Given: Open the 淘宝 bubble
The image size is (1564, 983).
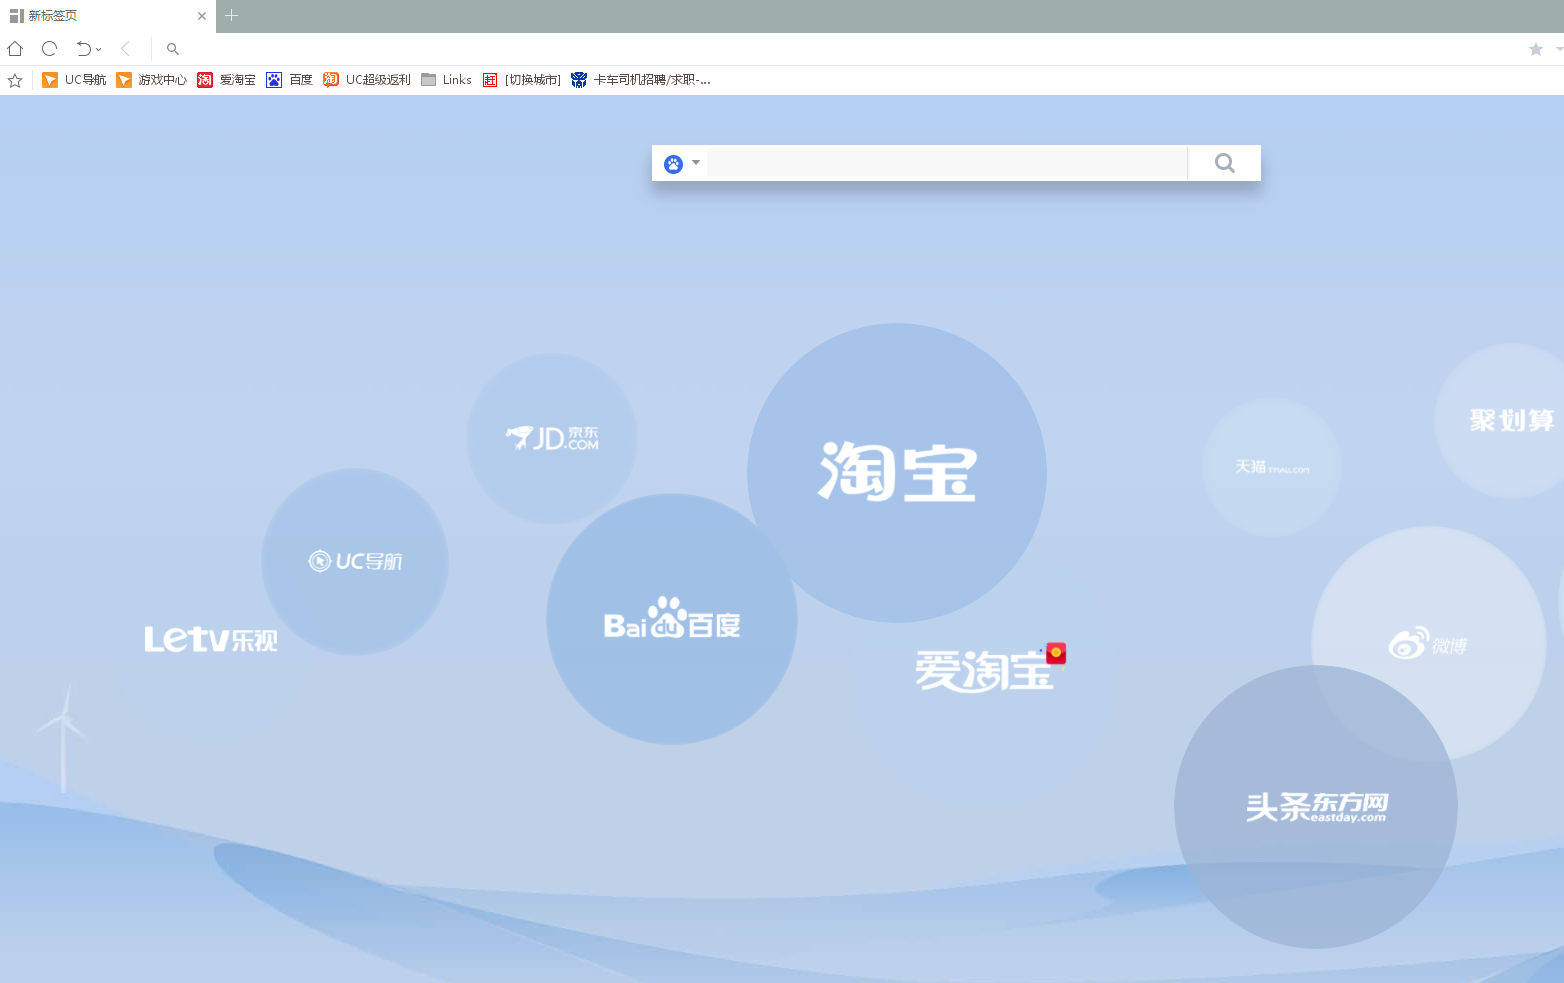Looking at the screenshot, I should [897, 472].
